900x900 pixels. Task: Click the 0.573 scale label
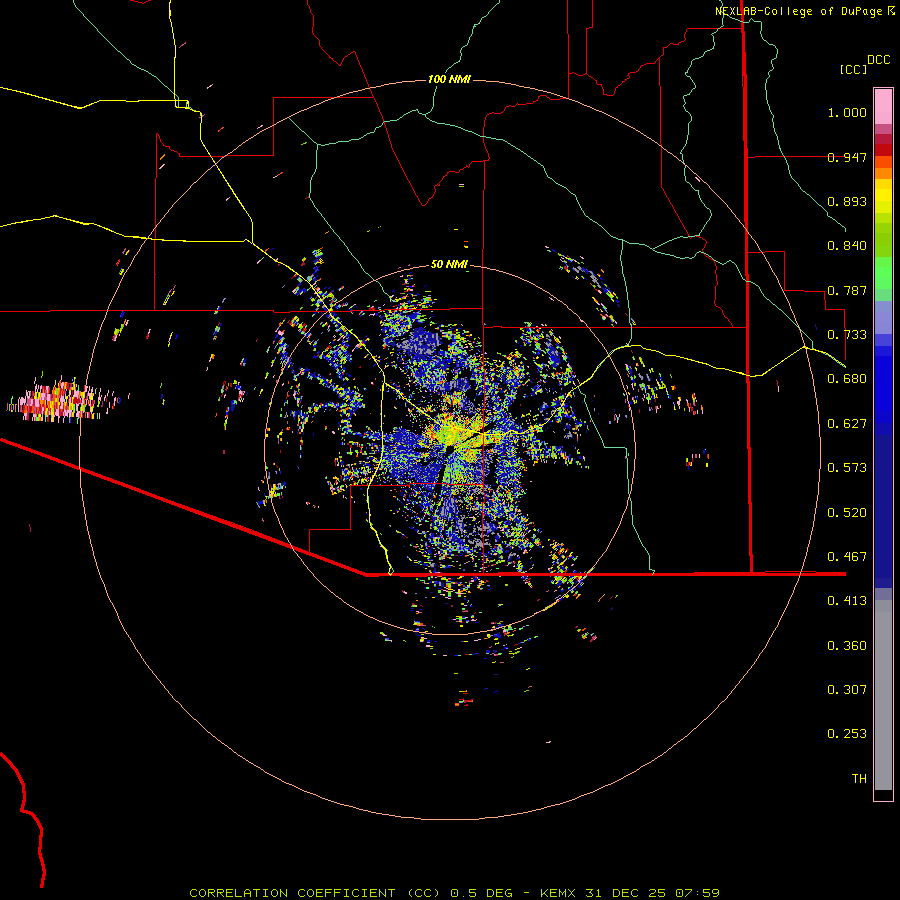click(847, 468)
